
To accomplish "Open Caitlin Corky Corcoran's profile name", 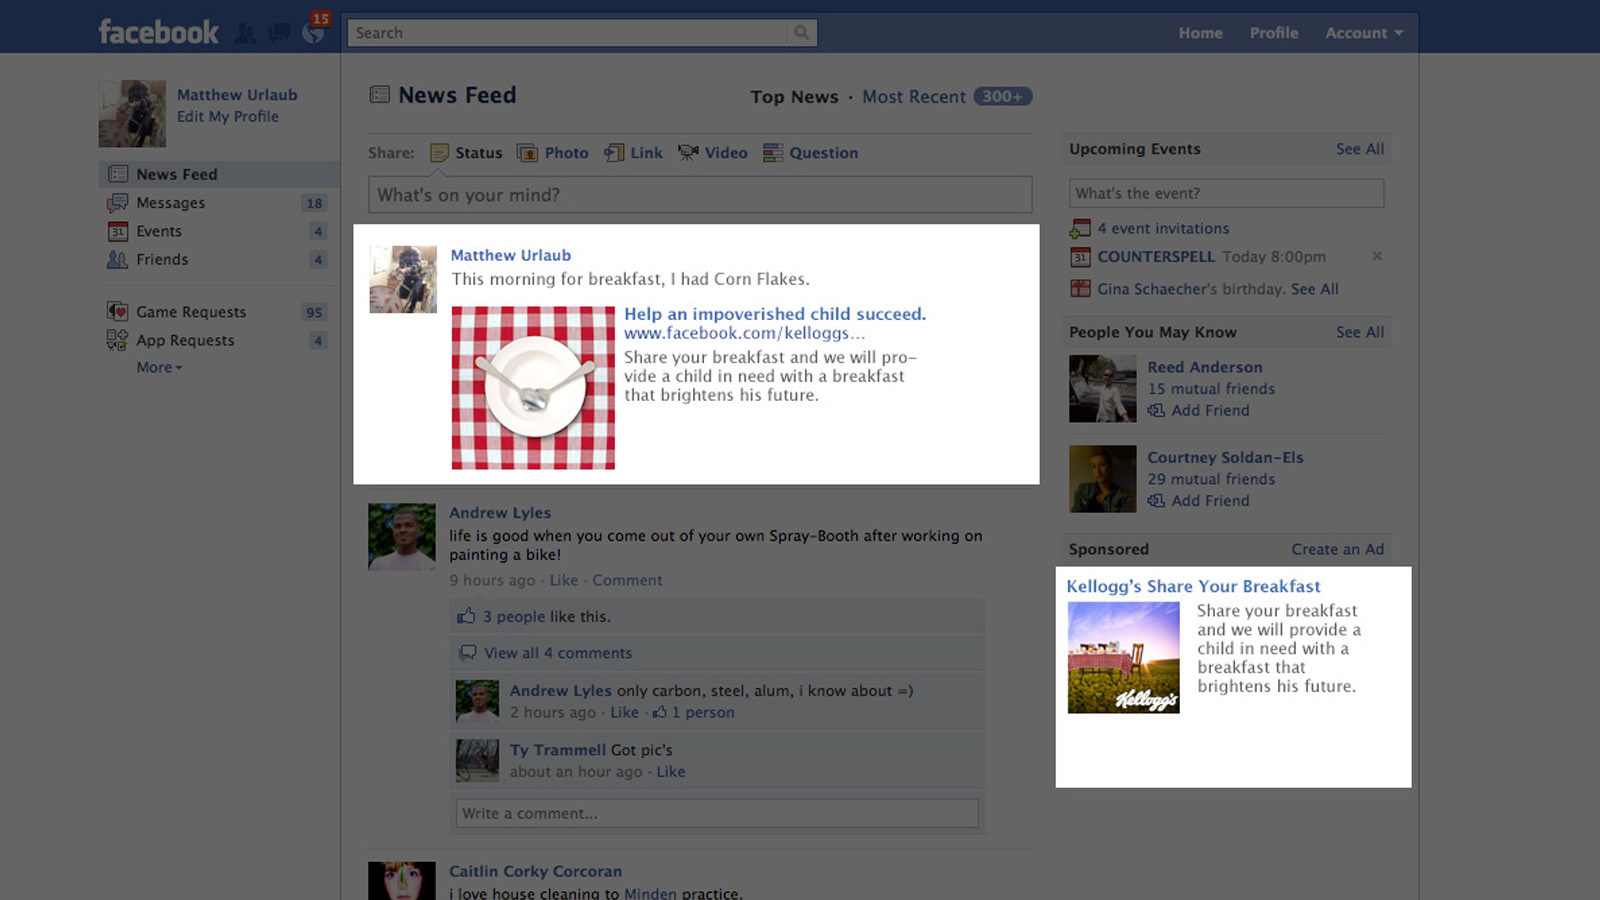I will [535, 872].
